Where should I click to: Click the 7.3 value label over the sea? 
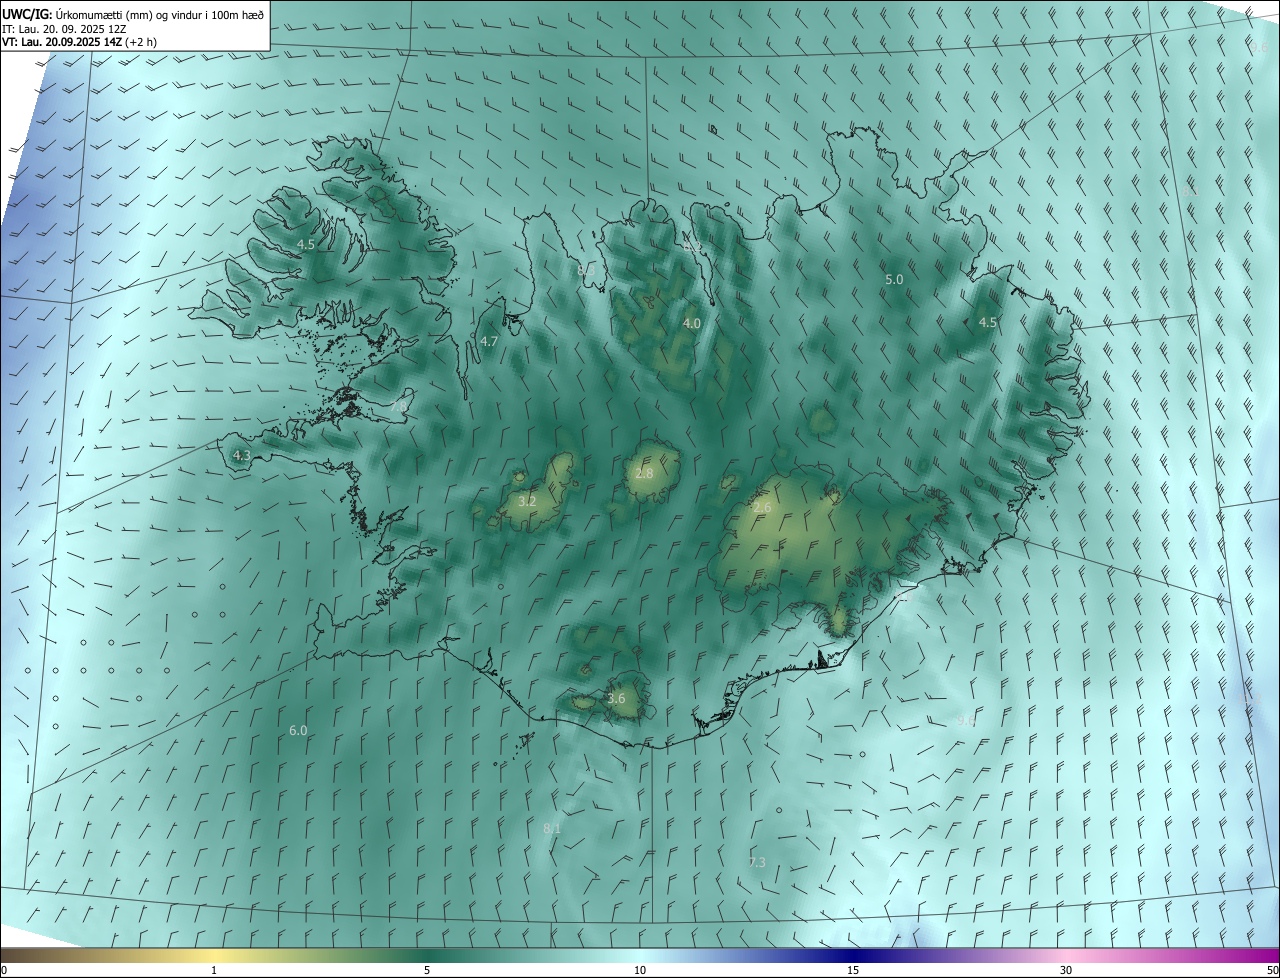[x=757, y=862]
